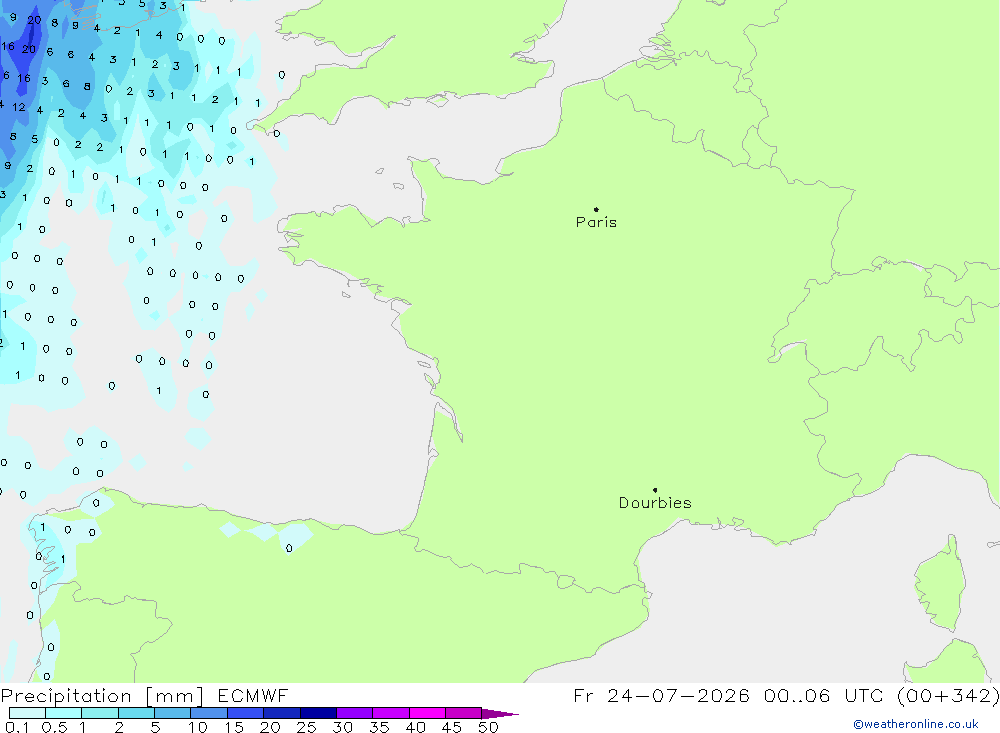Pick the 45–50 mm legend swatch

[464, 713]
